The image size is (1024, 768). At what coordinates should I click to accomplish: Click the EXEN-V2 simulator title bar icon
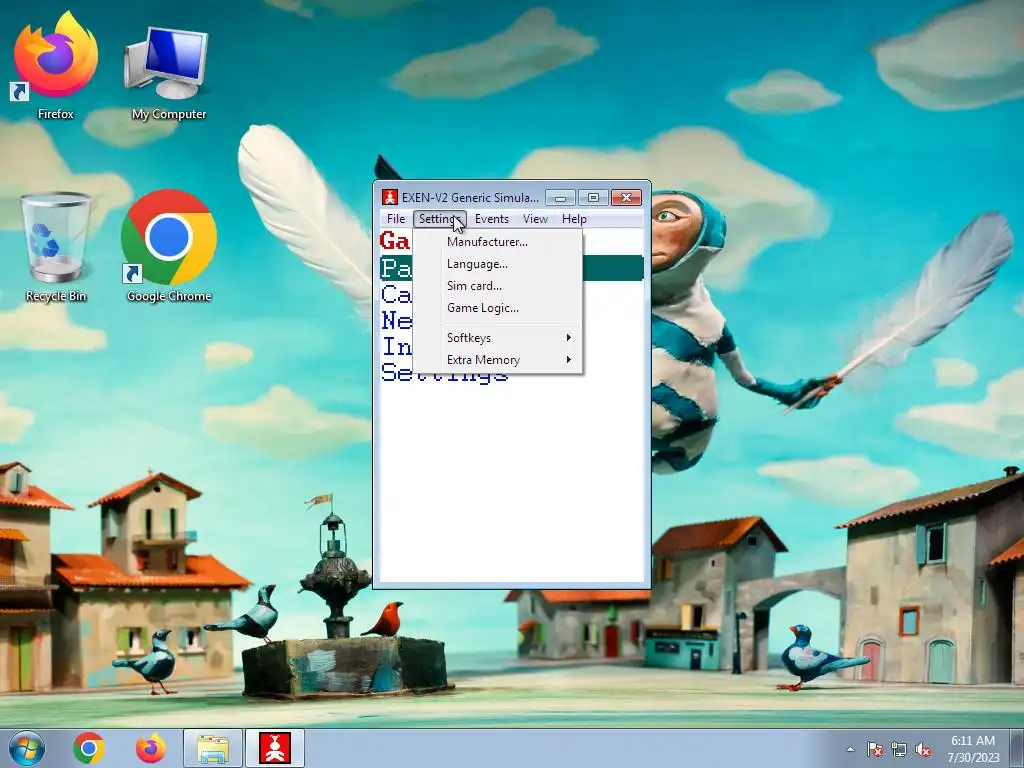pos(390,197)
